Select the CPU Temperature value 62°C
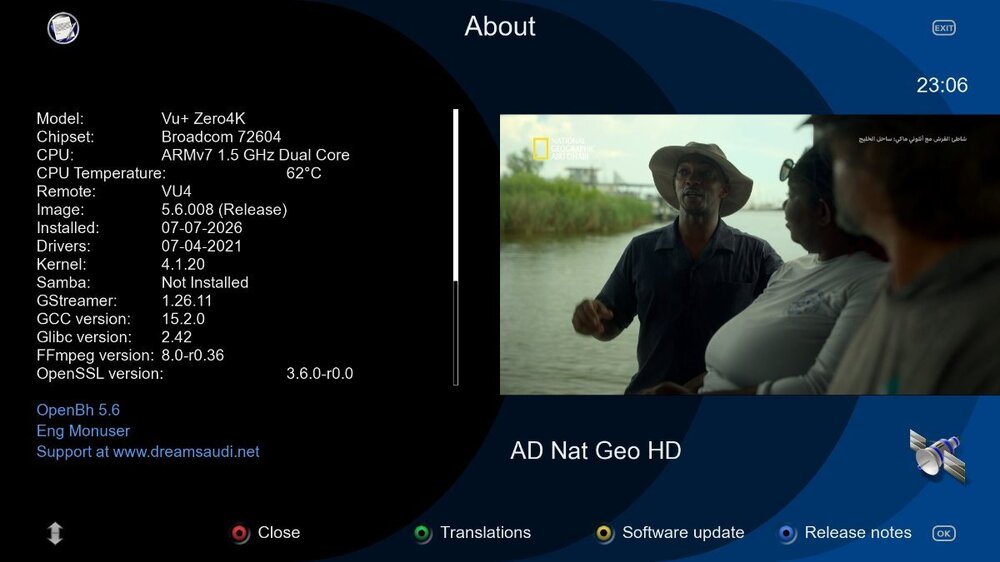Viewport: 1000px width, 562px height. coord(304,173)
